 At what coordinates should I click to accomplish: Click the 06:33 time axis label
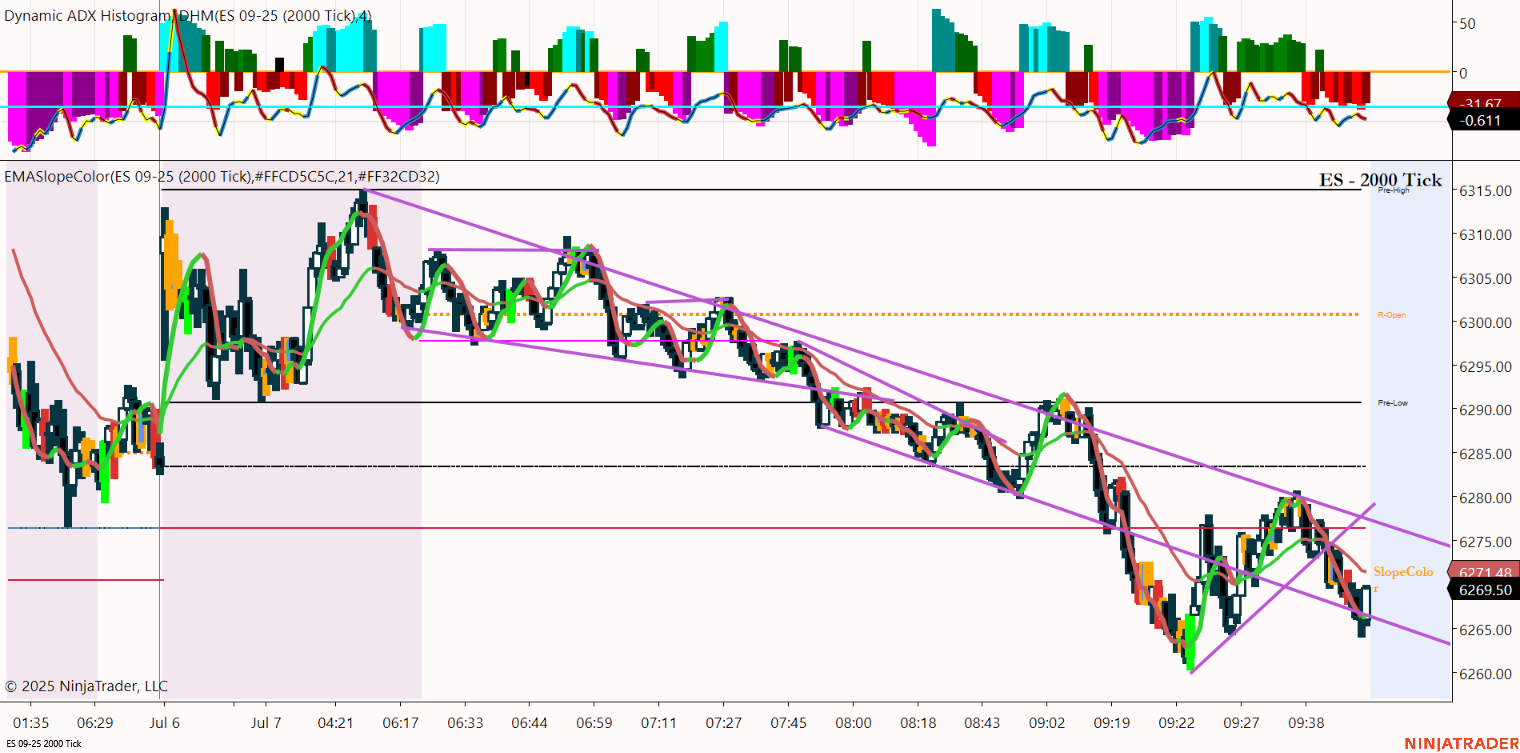465,722
